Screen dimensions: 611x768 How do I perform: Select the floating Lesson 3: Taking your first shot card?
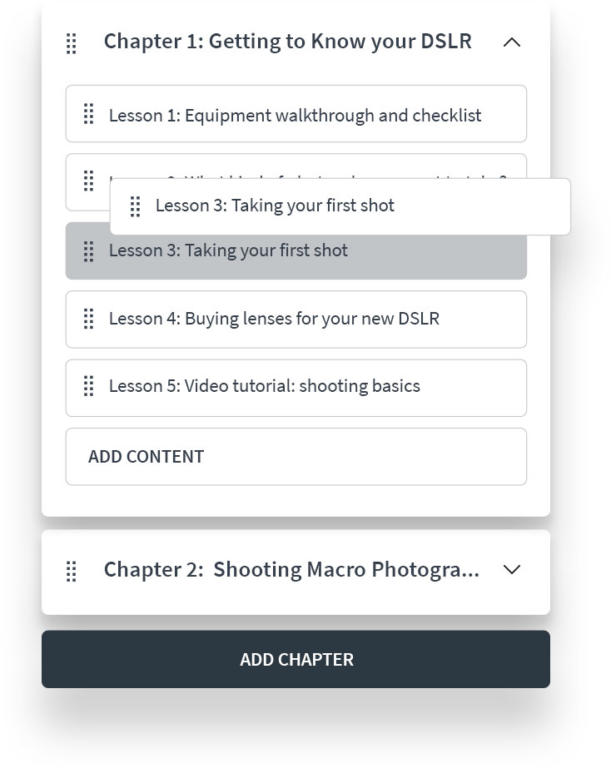point(340,207)
